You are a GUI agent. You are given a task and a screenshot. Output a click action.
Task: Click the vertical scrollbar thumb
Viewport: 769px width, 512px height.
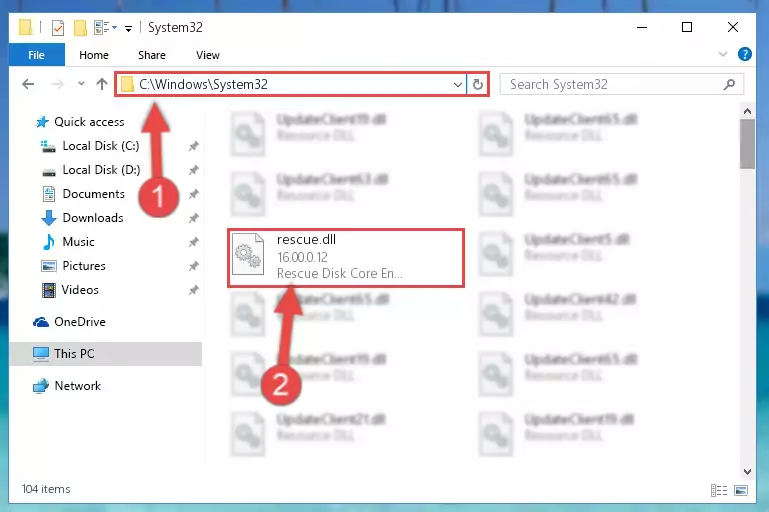point(747,144)
